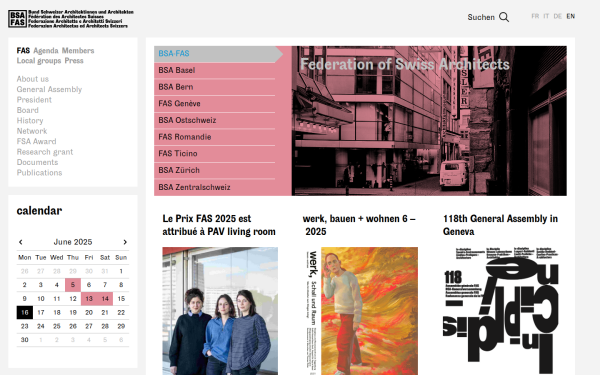Switch language to IT
The image size is (600, 375).
coord(546,16)
